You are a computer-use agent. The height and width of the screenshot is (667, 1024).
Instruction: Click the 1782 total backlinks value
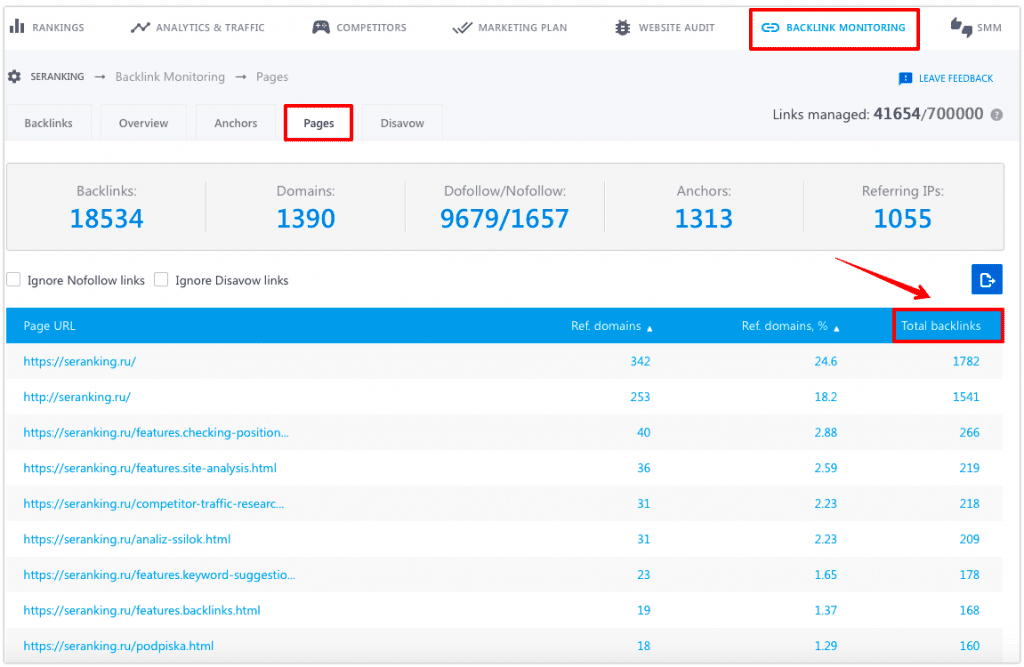pos(966,361)
